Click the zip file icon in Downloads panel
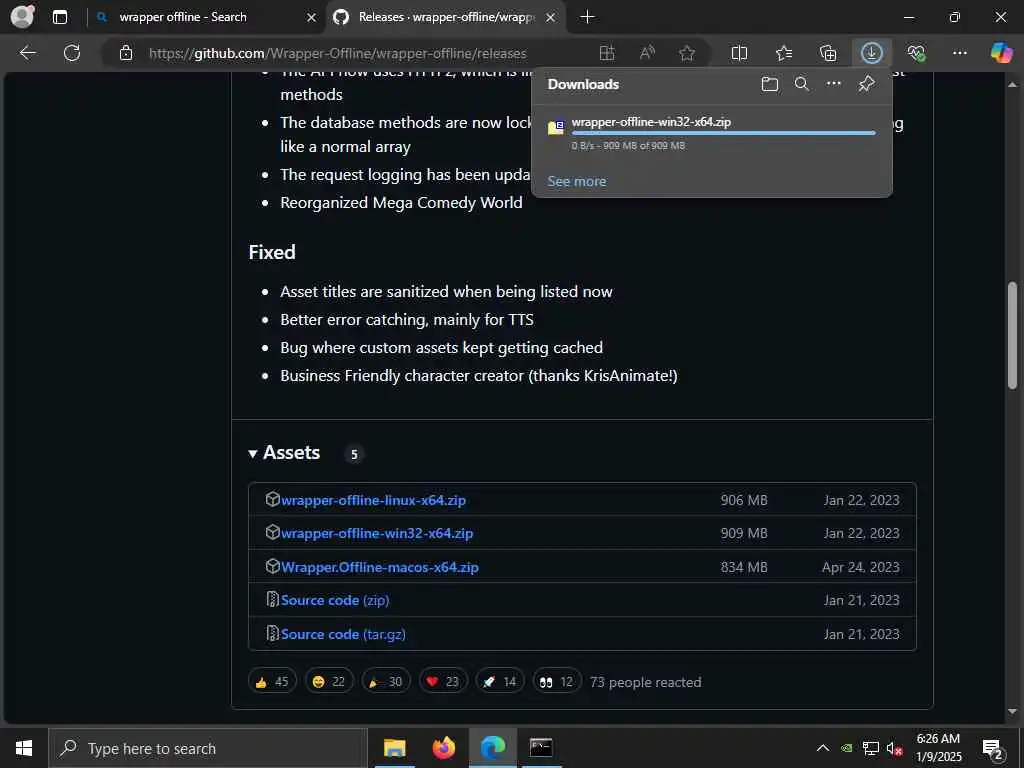This screenshot has height=768, width=1024. point(556,127)
